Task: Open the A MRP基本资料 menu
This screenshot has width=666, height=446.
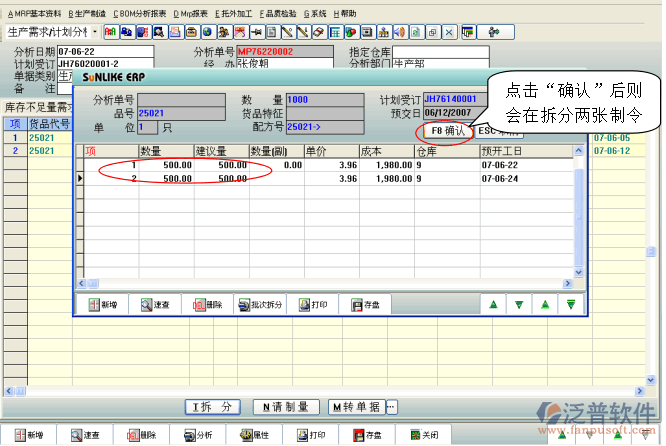Action: coord(33,14)
